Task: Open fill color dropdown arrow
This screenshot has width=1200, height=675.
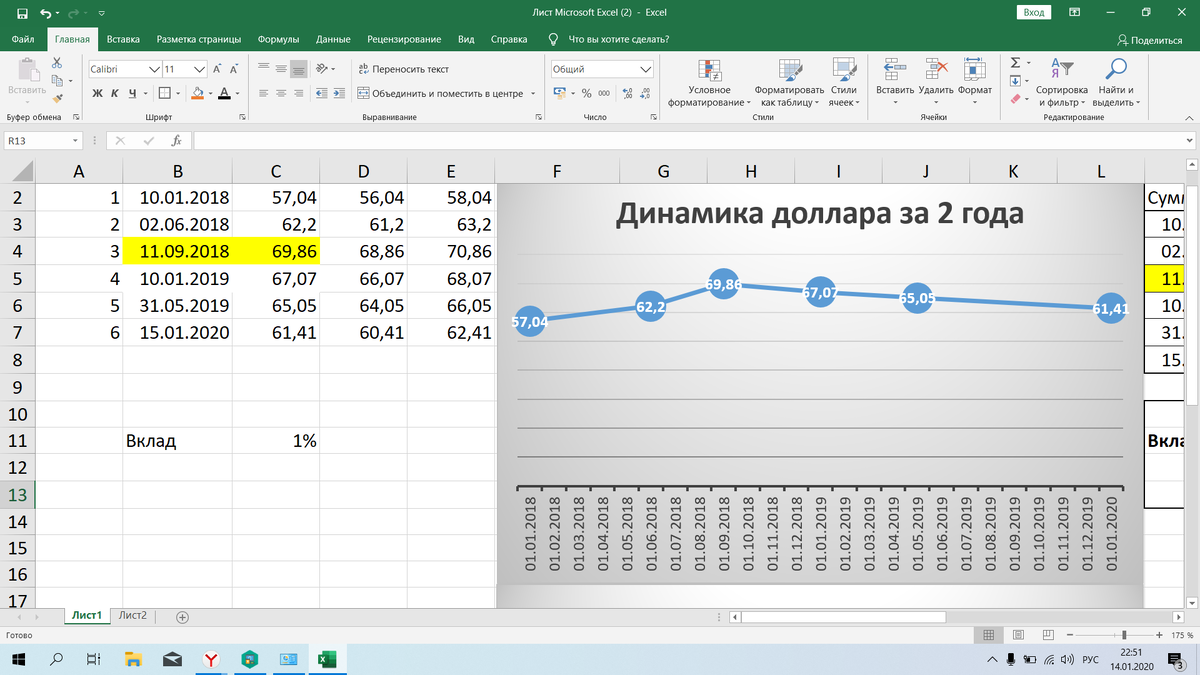Action: tap(209, 93)
